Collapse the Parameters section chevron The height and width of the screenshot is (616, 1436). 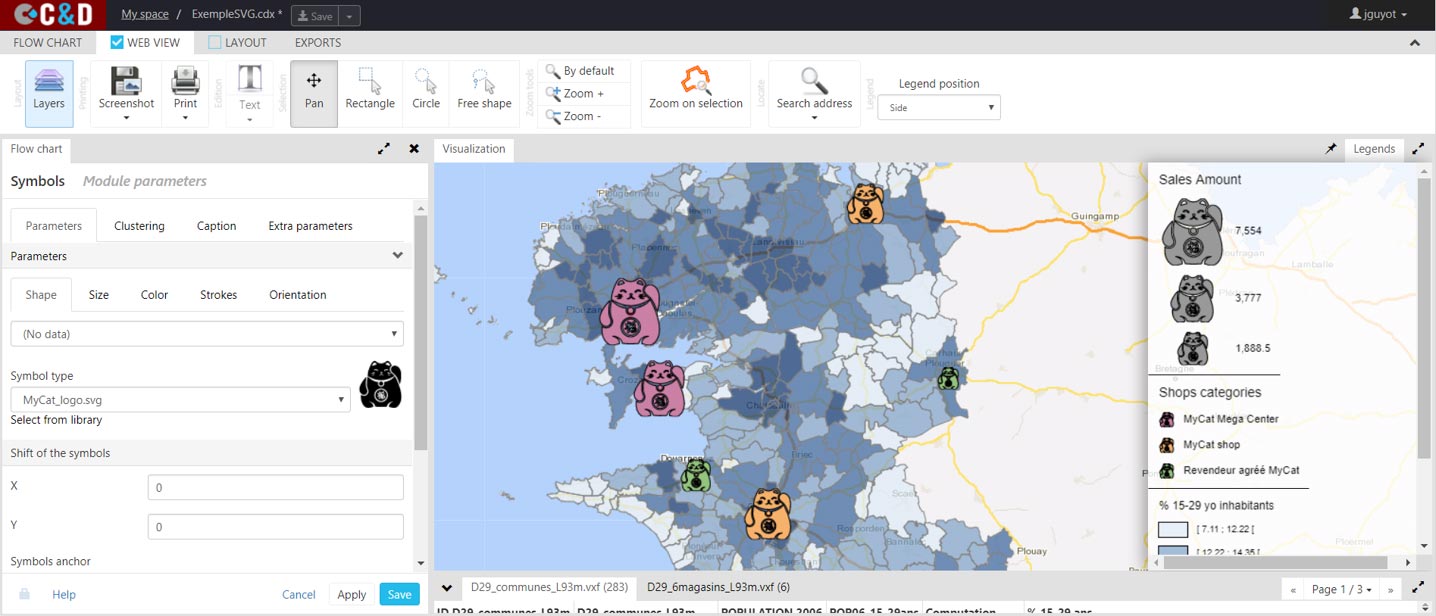coord(397,256)
